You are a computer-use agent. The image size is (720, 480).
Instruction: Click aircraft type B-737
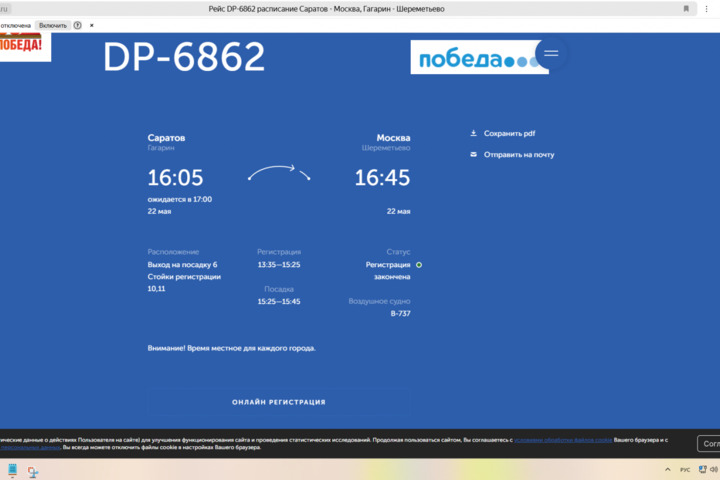click(400, 314)
